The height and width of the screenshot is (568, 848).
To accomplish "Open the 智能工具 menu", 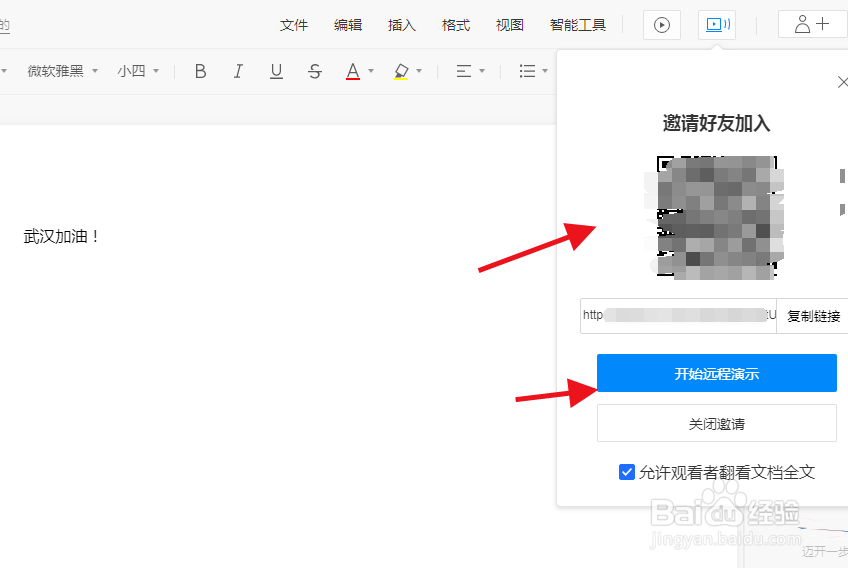I will pos(578,25).
